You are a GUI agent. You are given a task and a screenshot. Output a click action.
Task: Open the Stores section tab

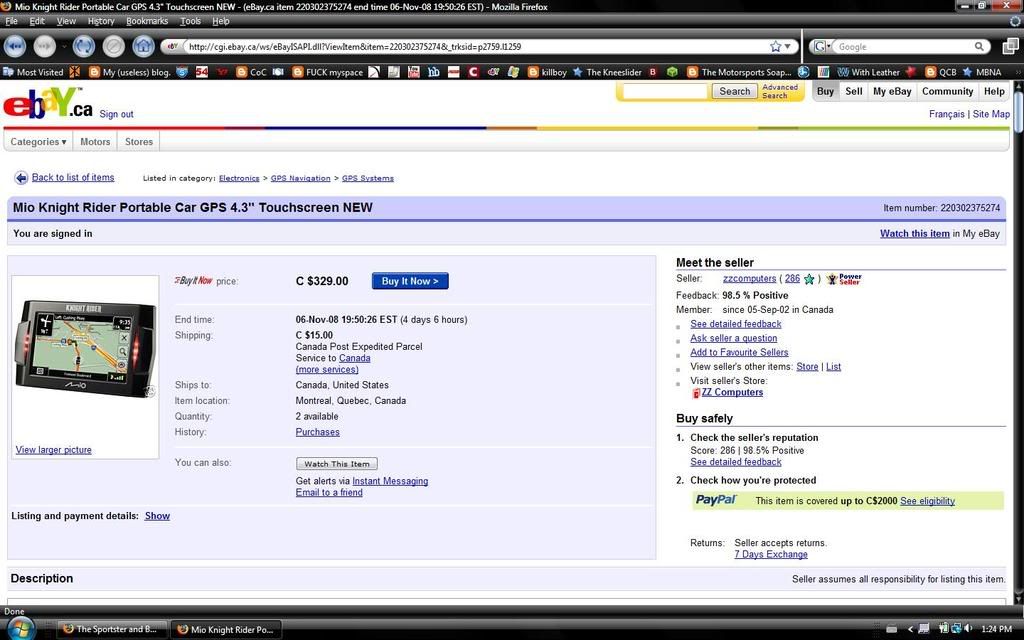tap(138, 142)
